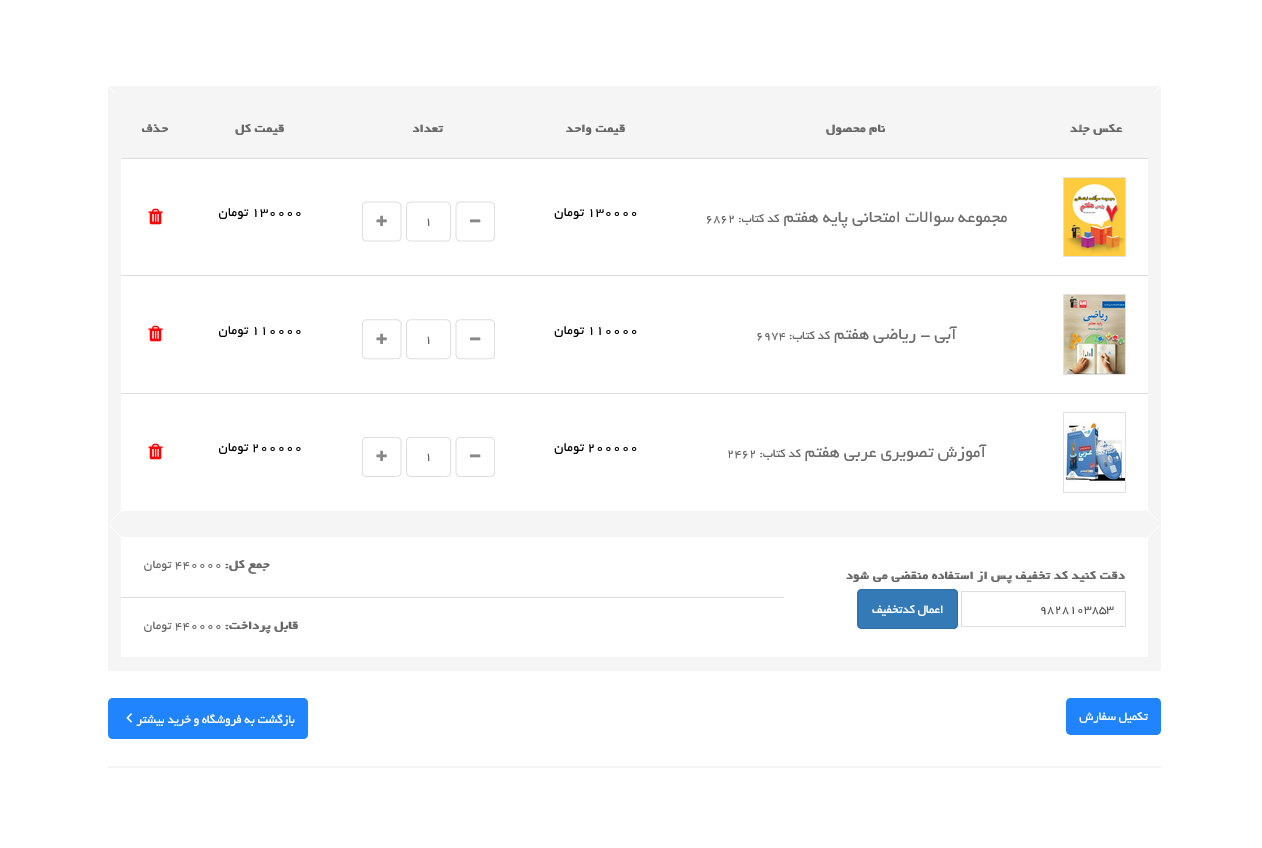Decrease quantity of Arabic learning book
Image resolution: width=1262 pixels, height=848 pixels.
(x=475, y=457)
